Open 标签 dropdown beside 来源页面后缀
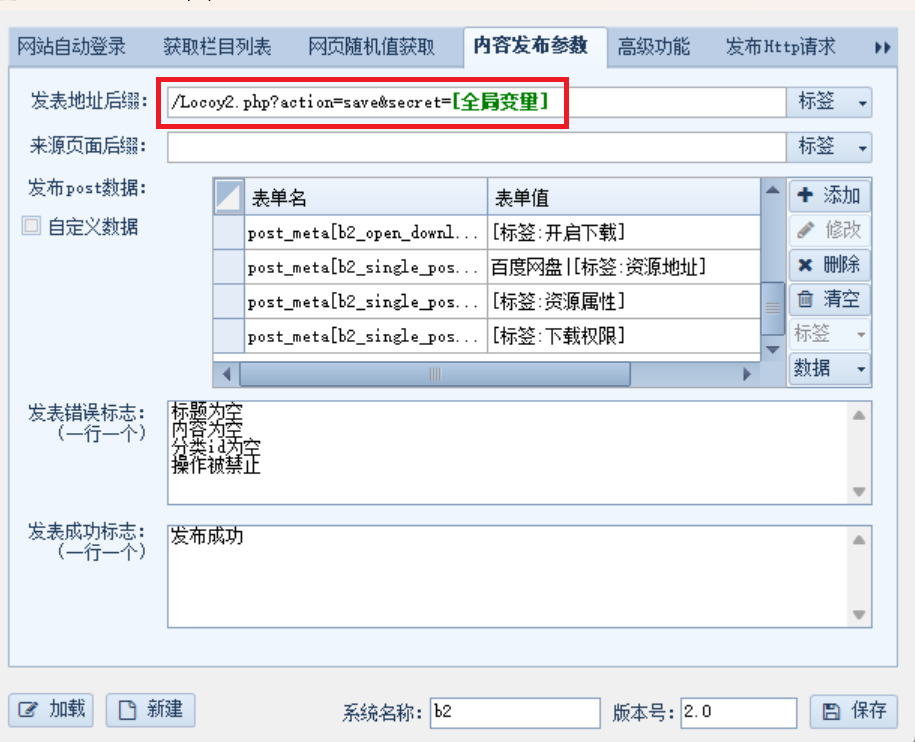The image size is (915, 742). pos(829,148)
